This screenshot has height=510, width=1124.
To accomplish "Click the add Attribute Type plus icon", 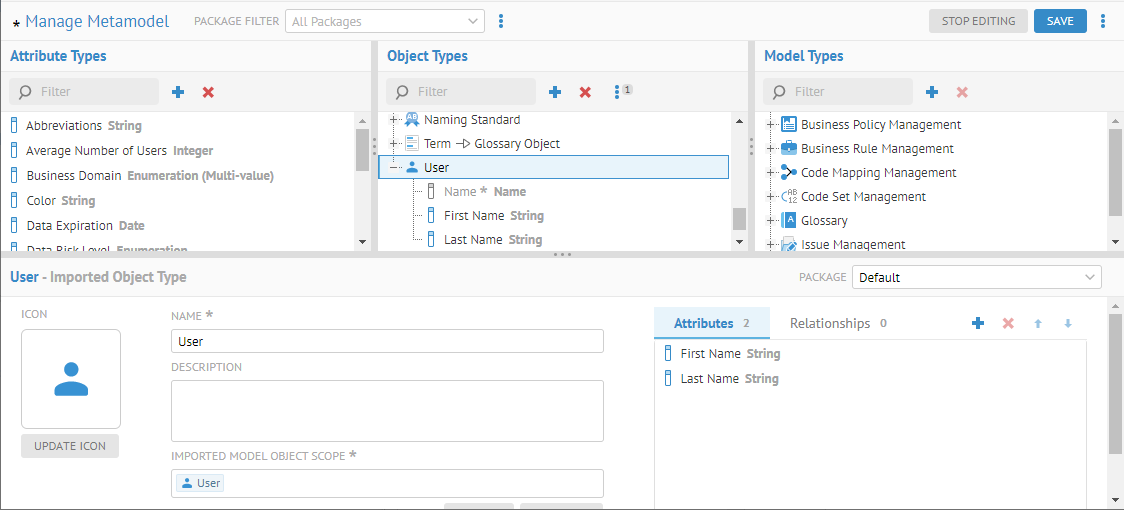I will coord(178,92).
